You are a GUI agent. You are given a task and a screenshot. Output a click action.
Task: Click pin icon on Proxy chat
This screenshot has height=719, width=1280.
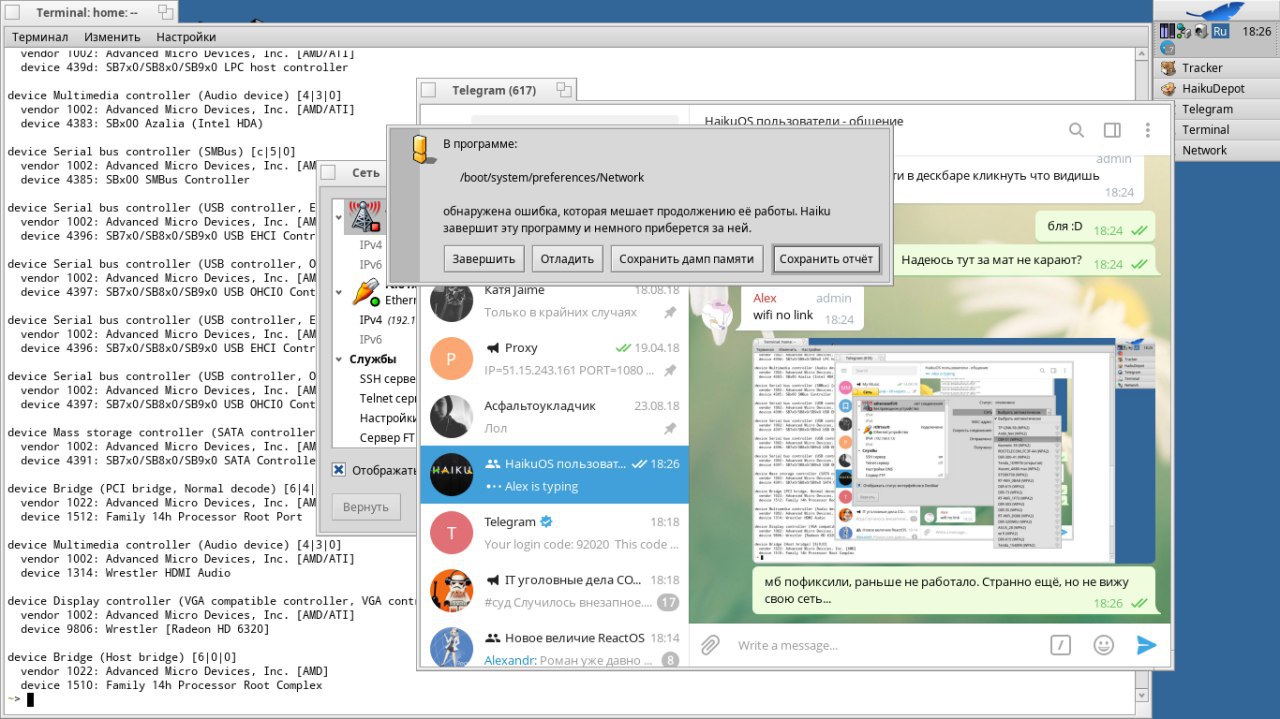tap(670, 370)
